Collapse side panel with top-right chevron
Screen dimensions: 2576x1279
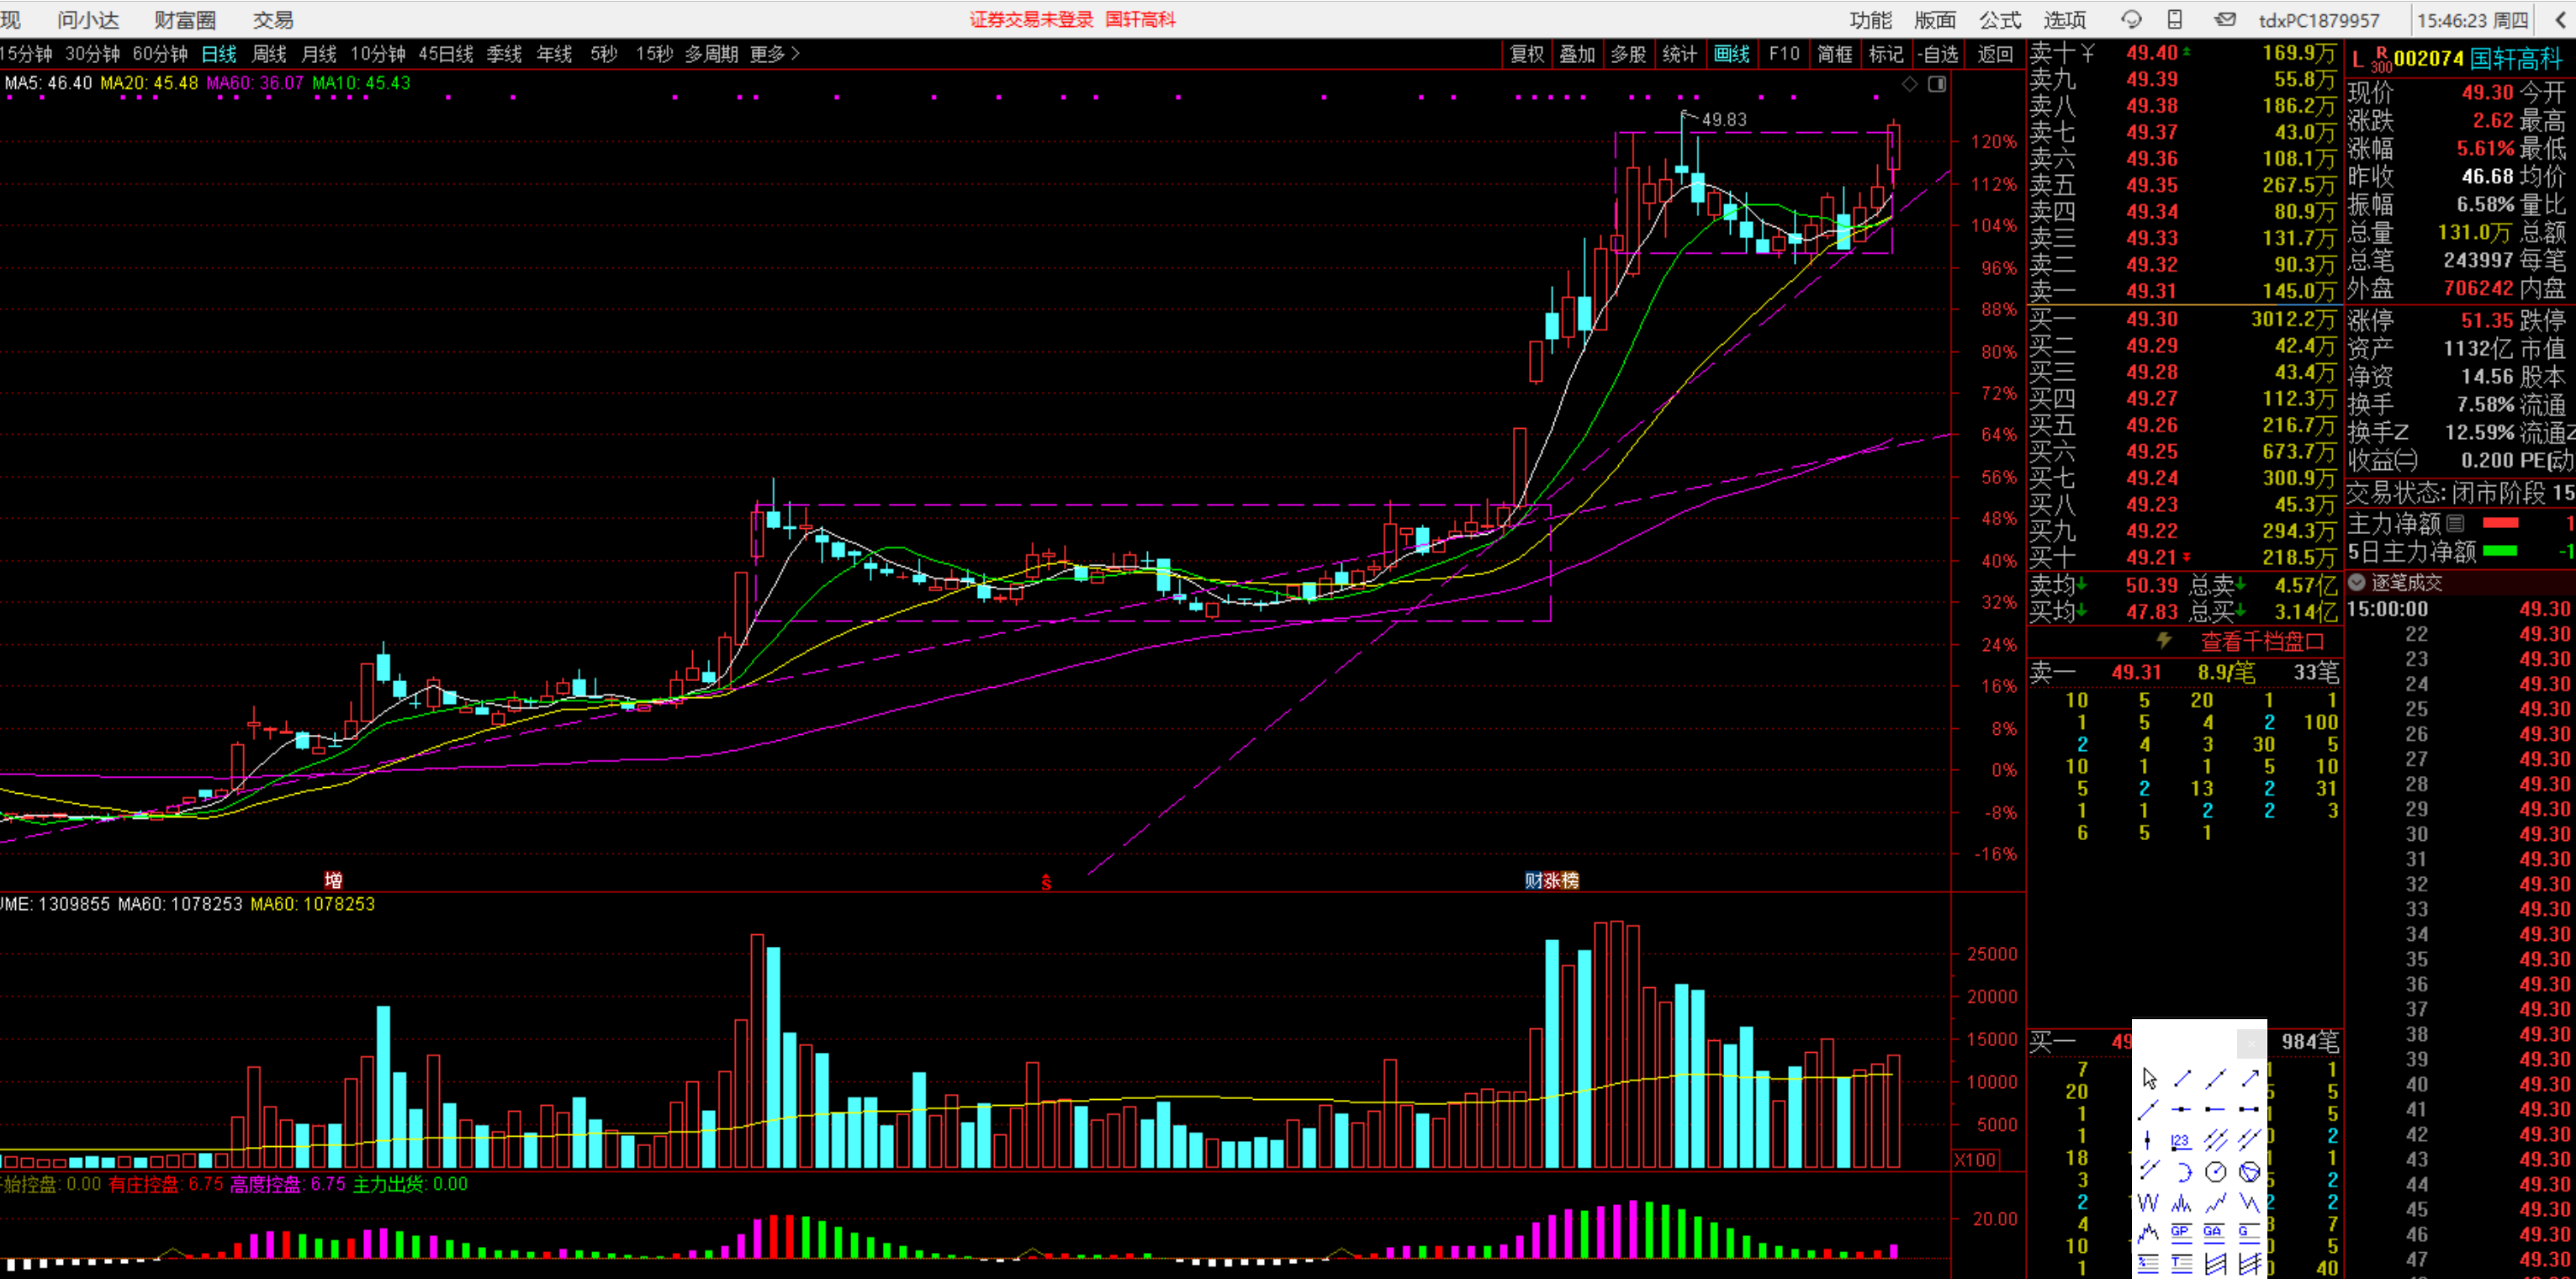2561,19
